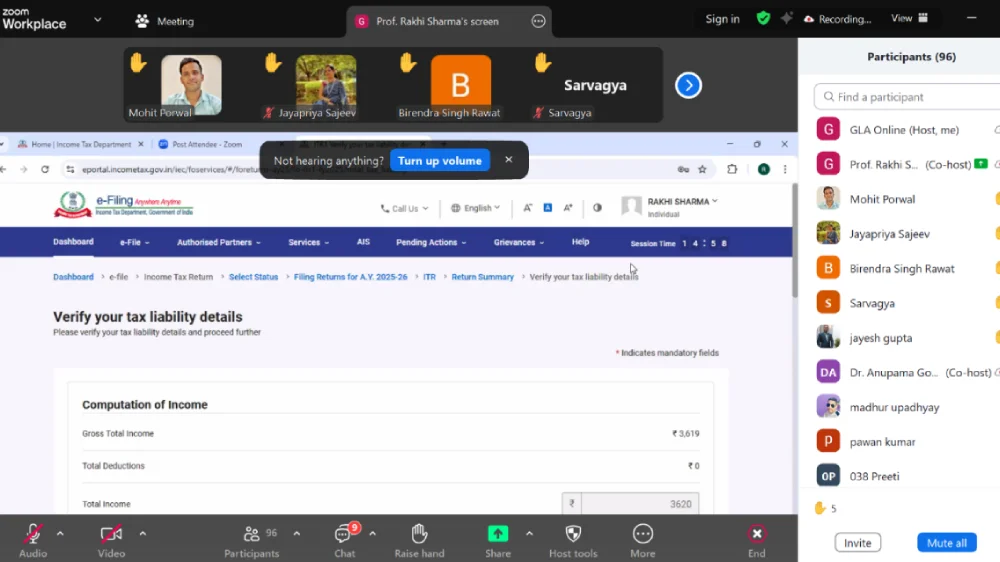Open the More options icon

click(643, 534)
